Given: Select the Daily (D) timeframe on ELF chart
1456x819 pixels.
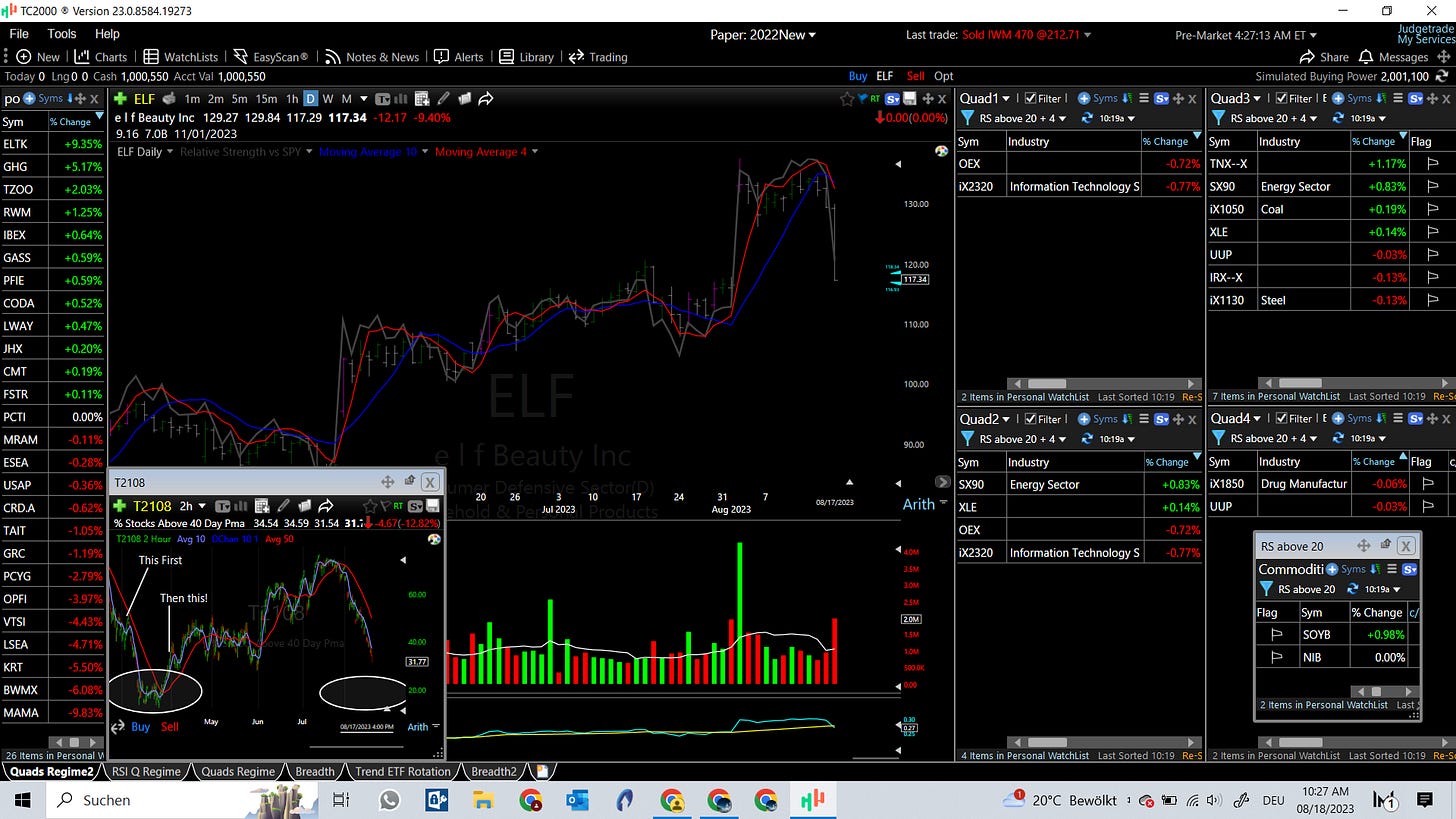Looking at the screenshot, I should point(311,99).
